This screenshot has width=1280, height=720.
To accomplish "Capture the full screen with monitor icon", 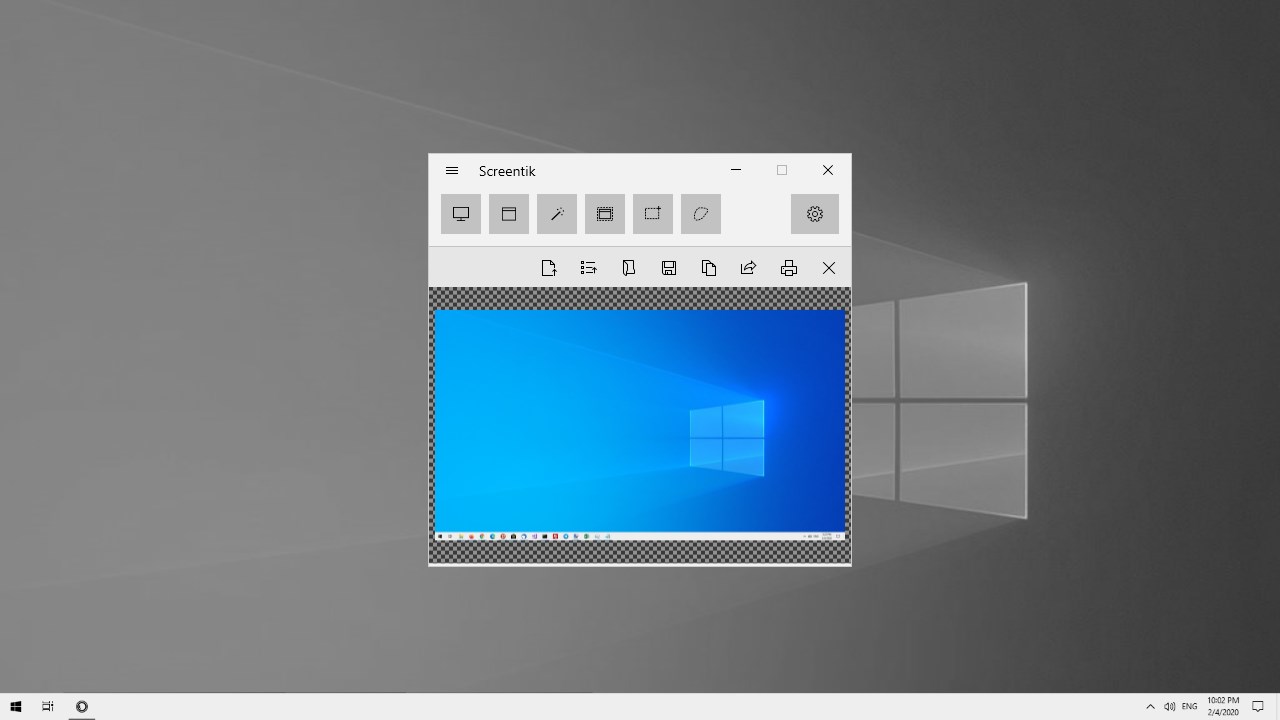I will click(461, 214).
